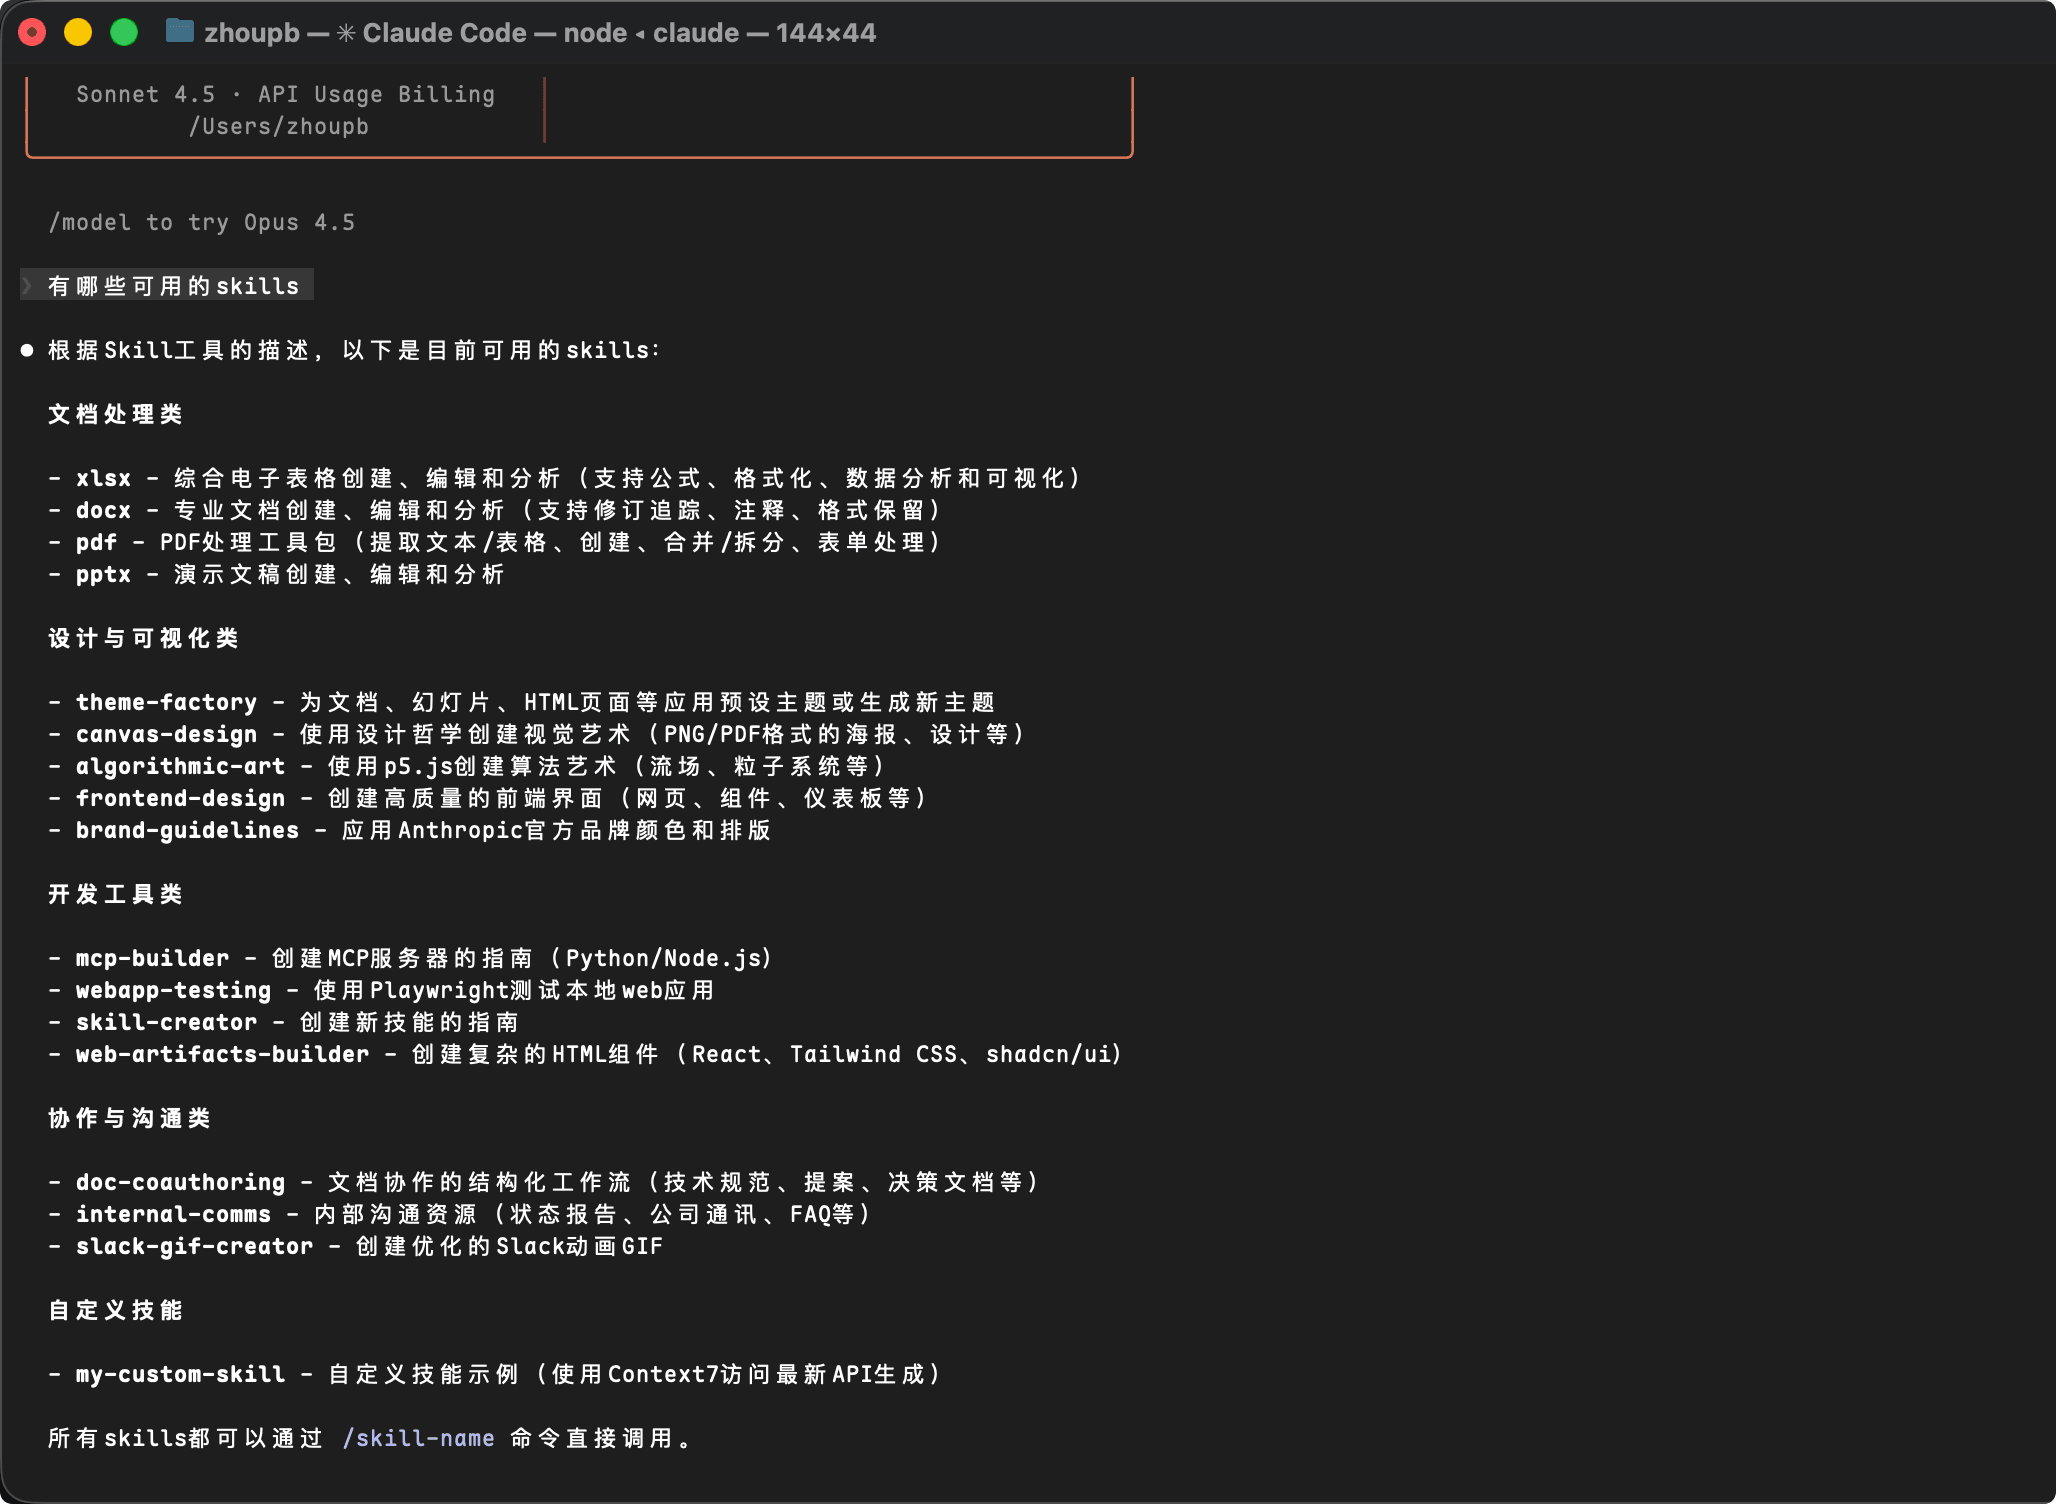Click the /model to try Opus 4.5 hint

tap(201, 222)
